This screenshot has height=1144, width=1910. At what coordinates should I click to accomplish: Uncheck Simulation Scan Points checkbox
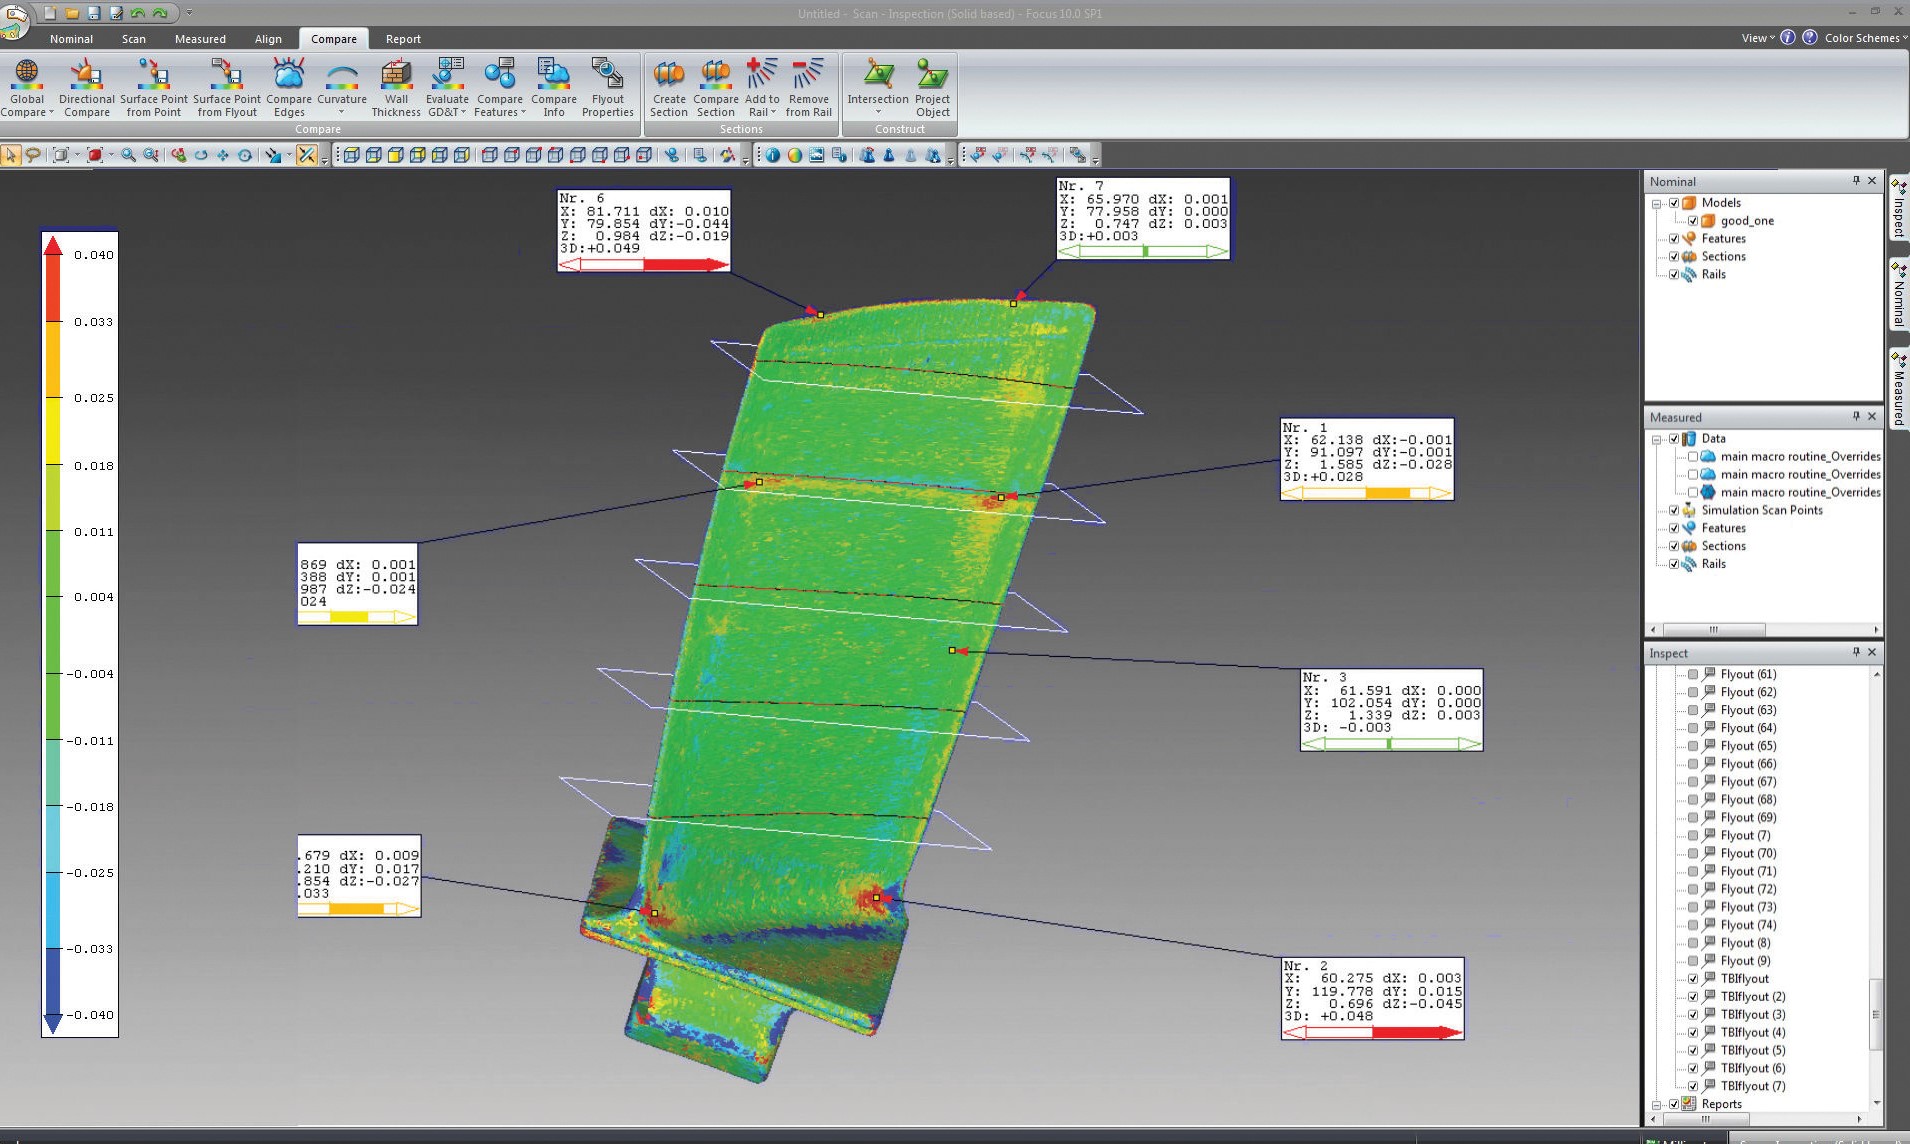1674,510
